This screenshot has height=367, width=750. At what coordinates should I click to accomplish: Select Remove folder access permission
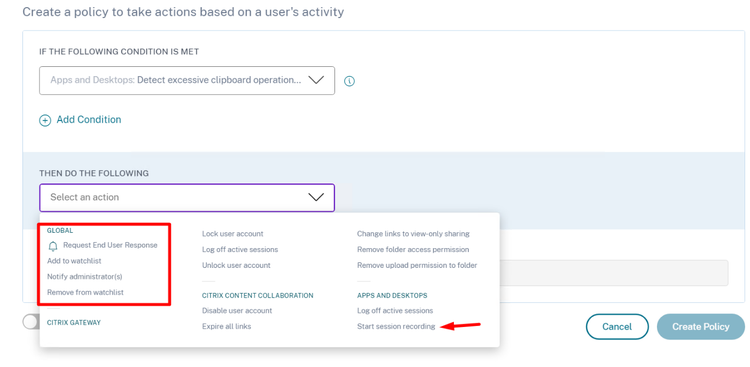413,249
